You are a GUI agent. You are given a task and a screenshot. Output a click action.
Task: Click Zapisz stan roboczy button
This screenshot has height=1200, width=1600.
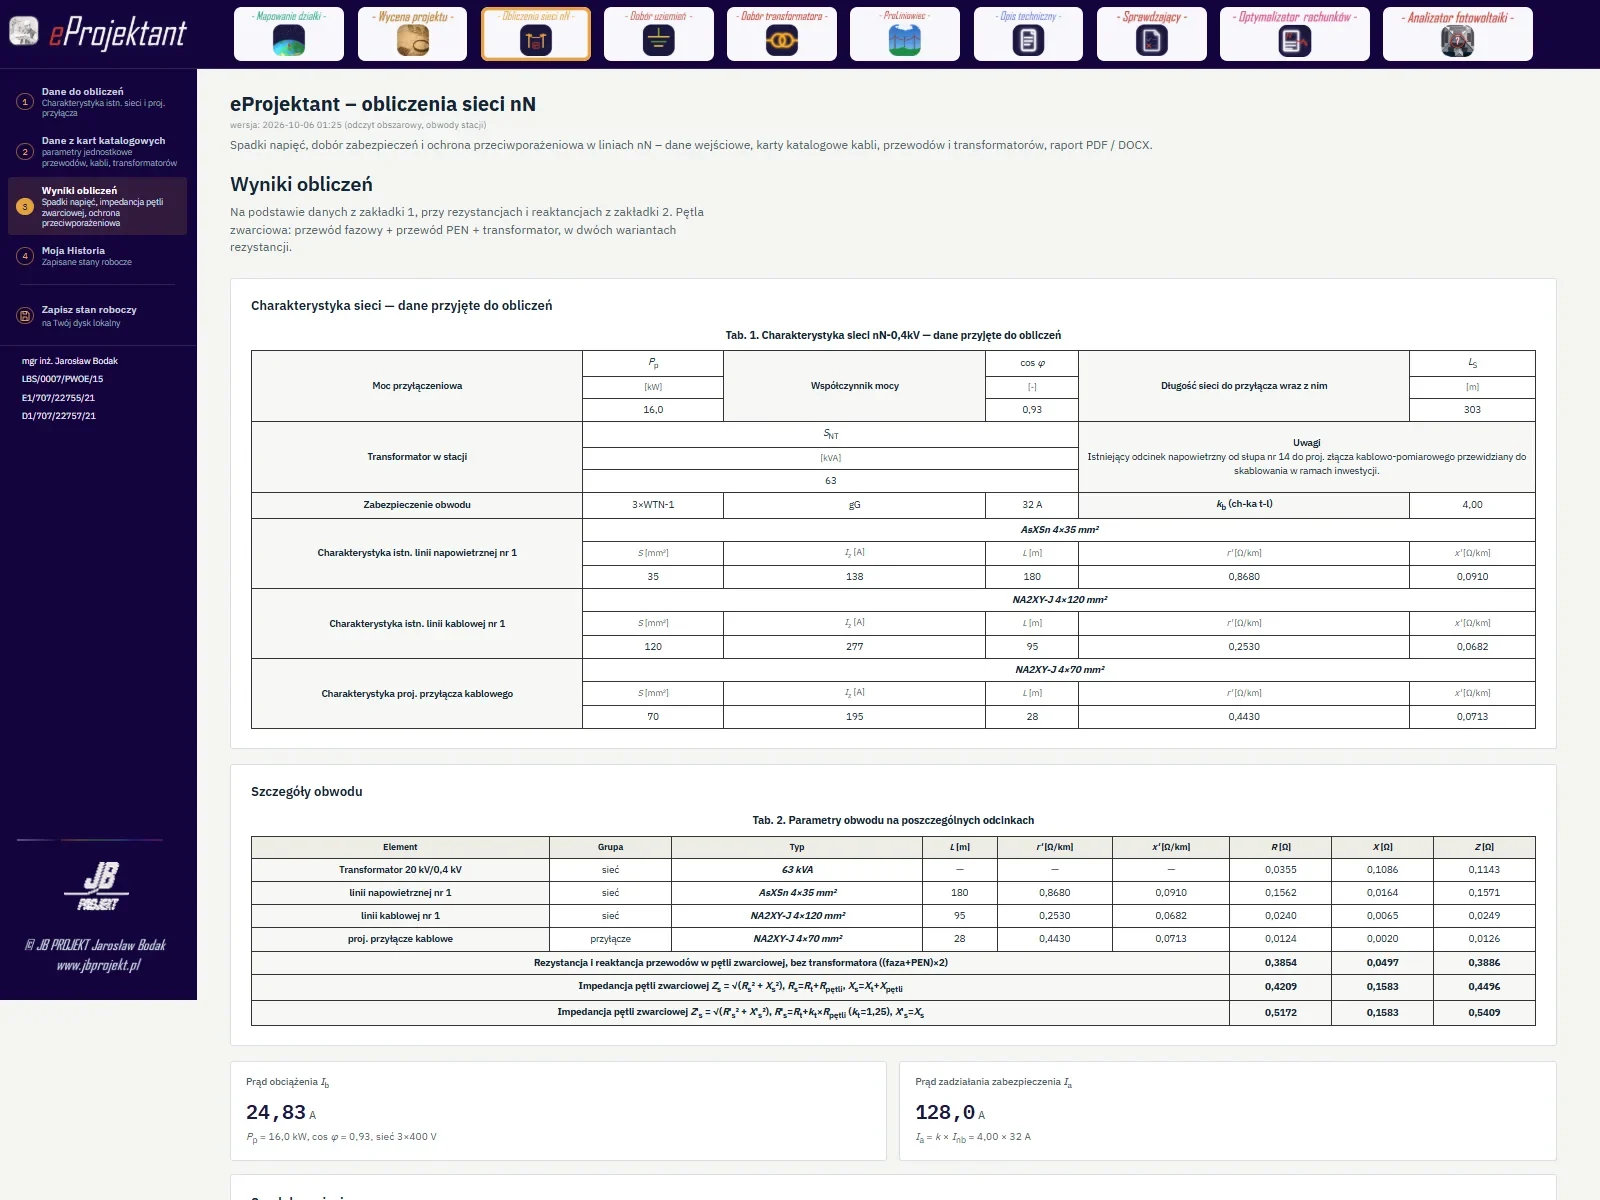[x=97, y=316]
